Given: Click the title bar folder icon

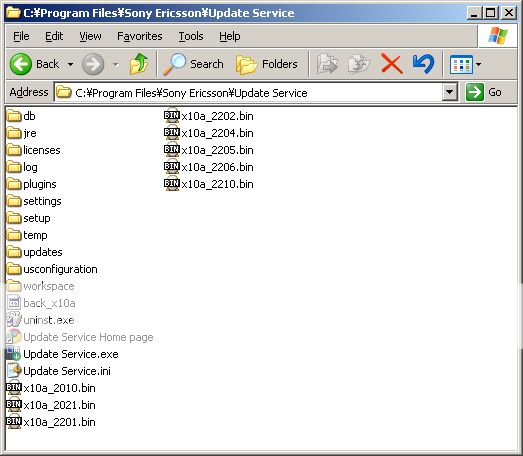Looking at the screenshot, I should tap(13, 13).
